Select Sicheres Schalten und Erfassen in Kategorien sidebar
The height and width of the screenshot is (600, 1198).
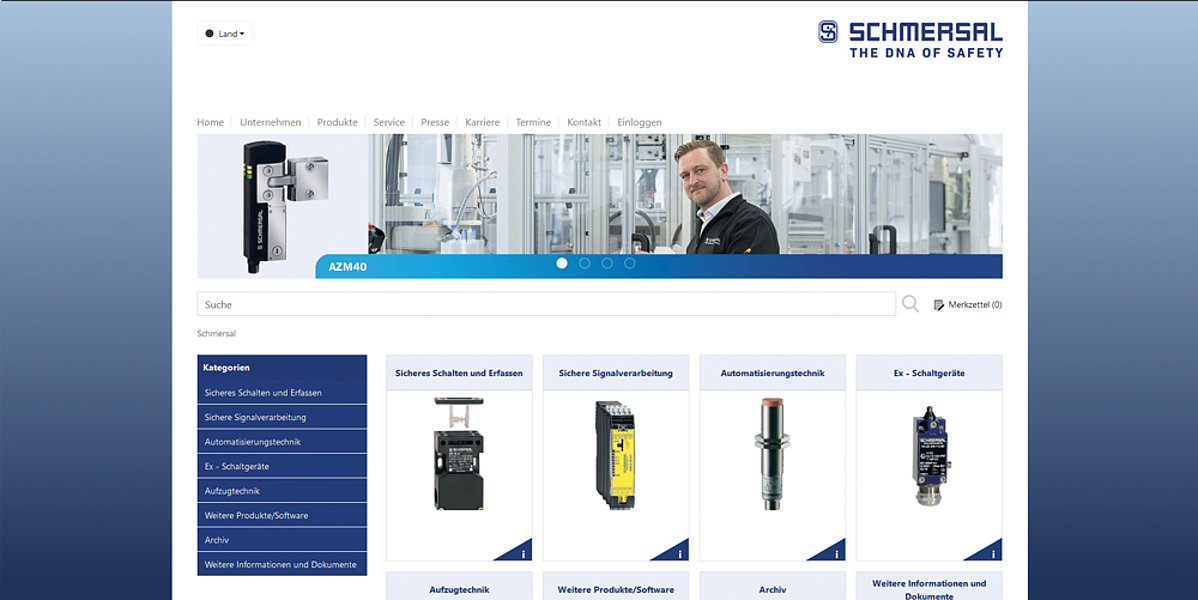click(x=282, y=393)
